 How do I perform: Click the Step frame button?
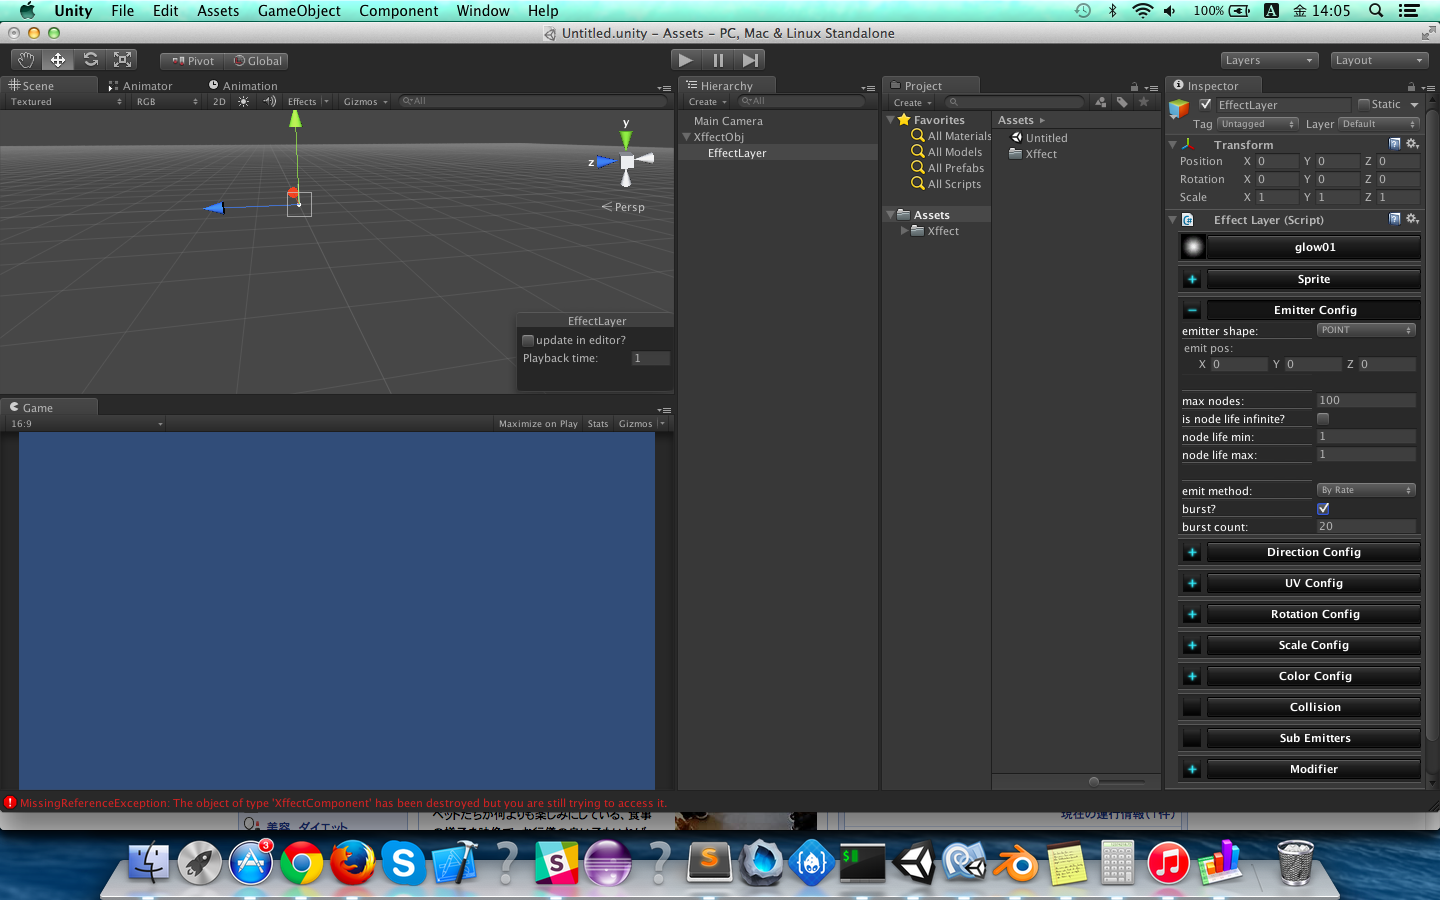pyautogui.click(x=750, y=60)
